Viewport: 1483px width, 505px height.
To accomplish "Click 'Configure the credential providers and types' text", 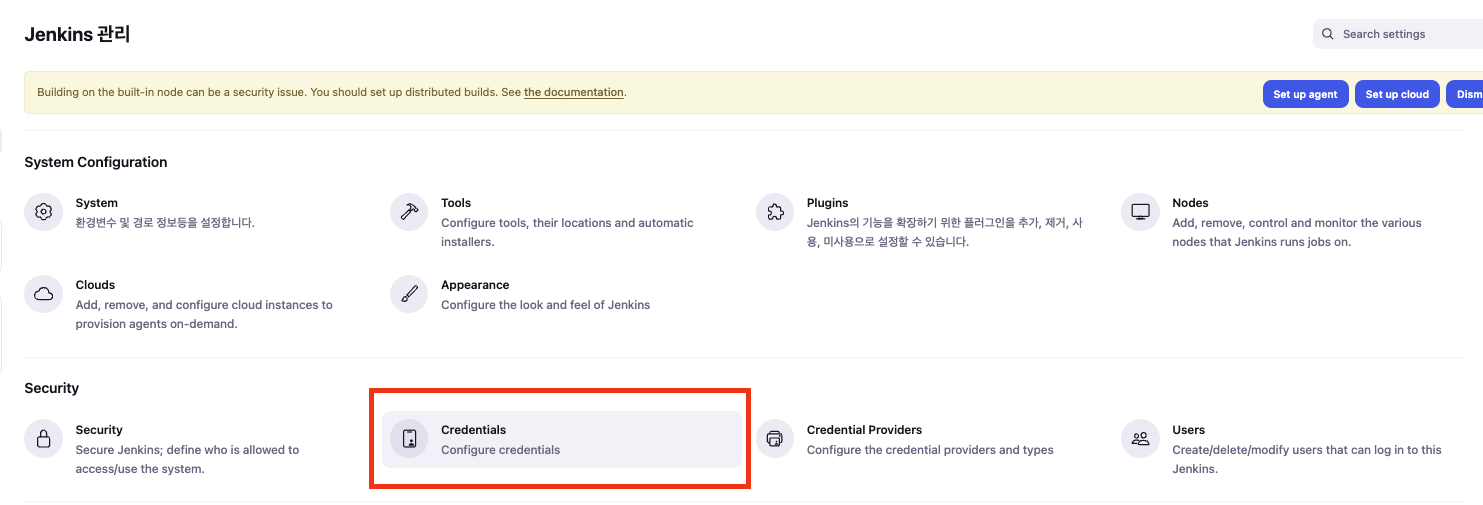I will coord(930,450).
